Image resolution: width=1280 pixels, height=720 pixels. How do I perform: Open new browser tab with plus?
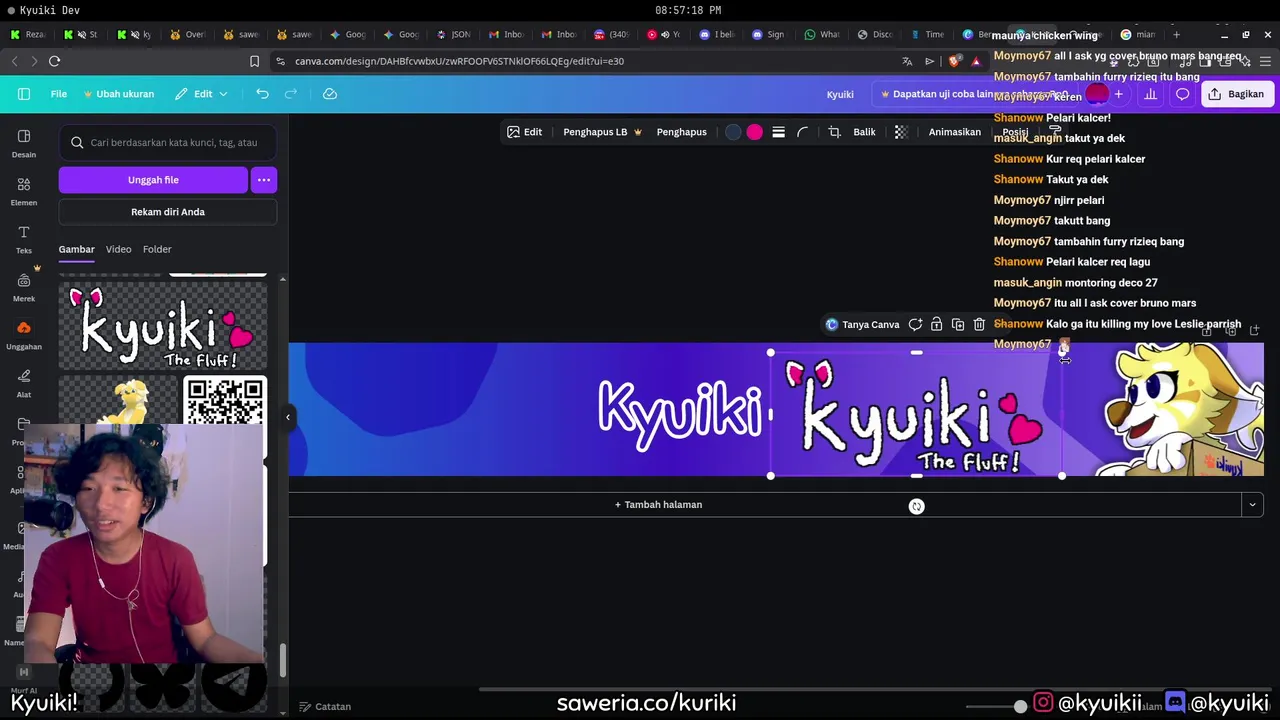pyautogui.click(x=1176, y=34)
